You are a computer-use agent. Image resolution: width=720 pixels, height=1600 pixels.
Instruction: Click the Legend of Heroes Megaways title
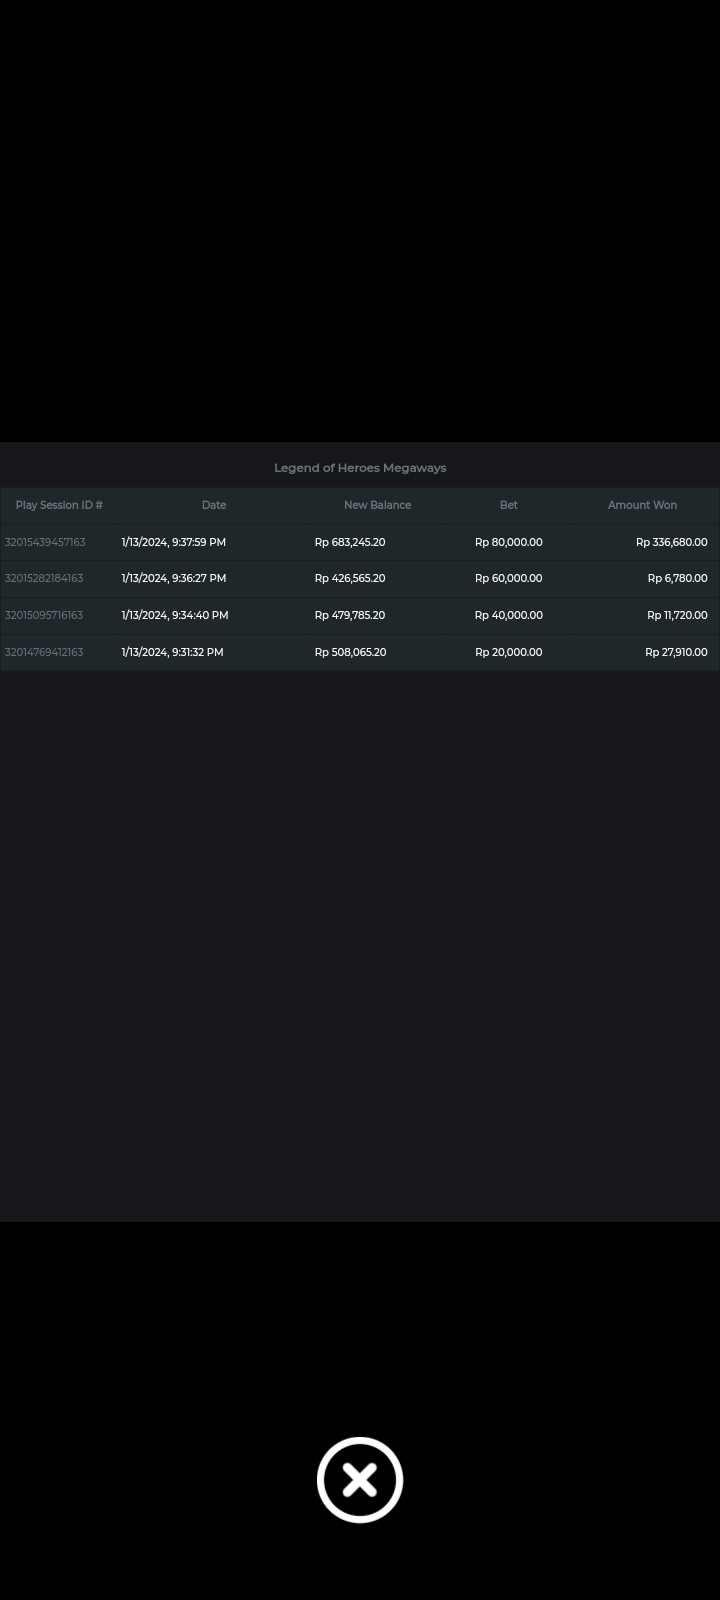pyautogui.click(x=360, y=468)
